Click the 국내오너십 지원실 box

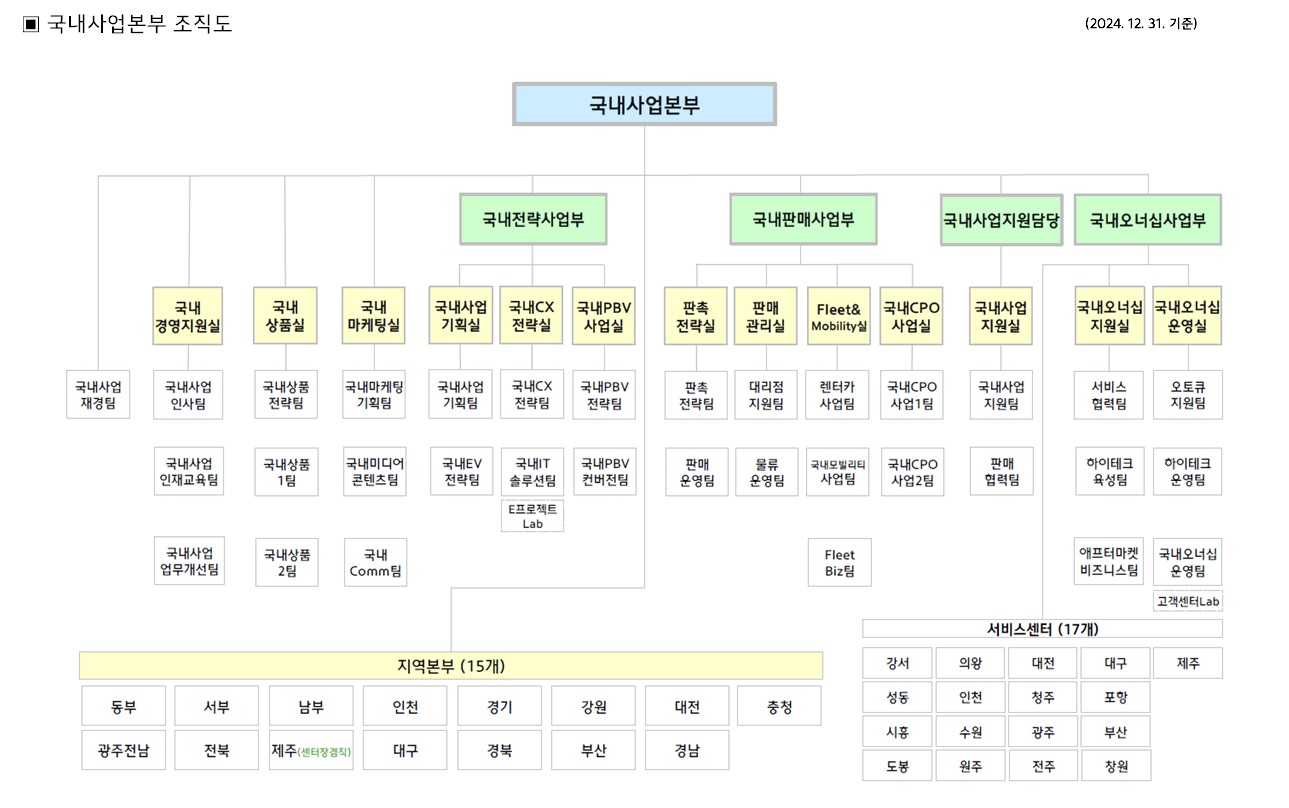pyautogui.click(x=1109, y=316)
